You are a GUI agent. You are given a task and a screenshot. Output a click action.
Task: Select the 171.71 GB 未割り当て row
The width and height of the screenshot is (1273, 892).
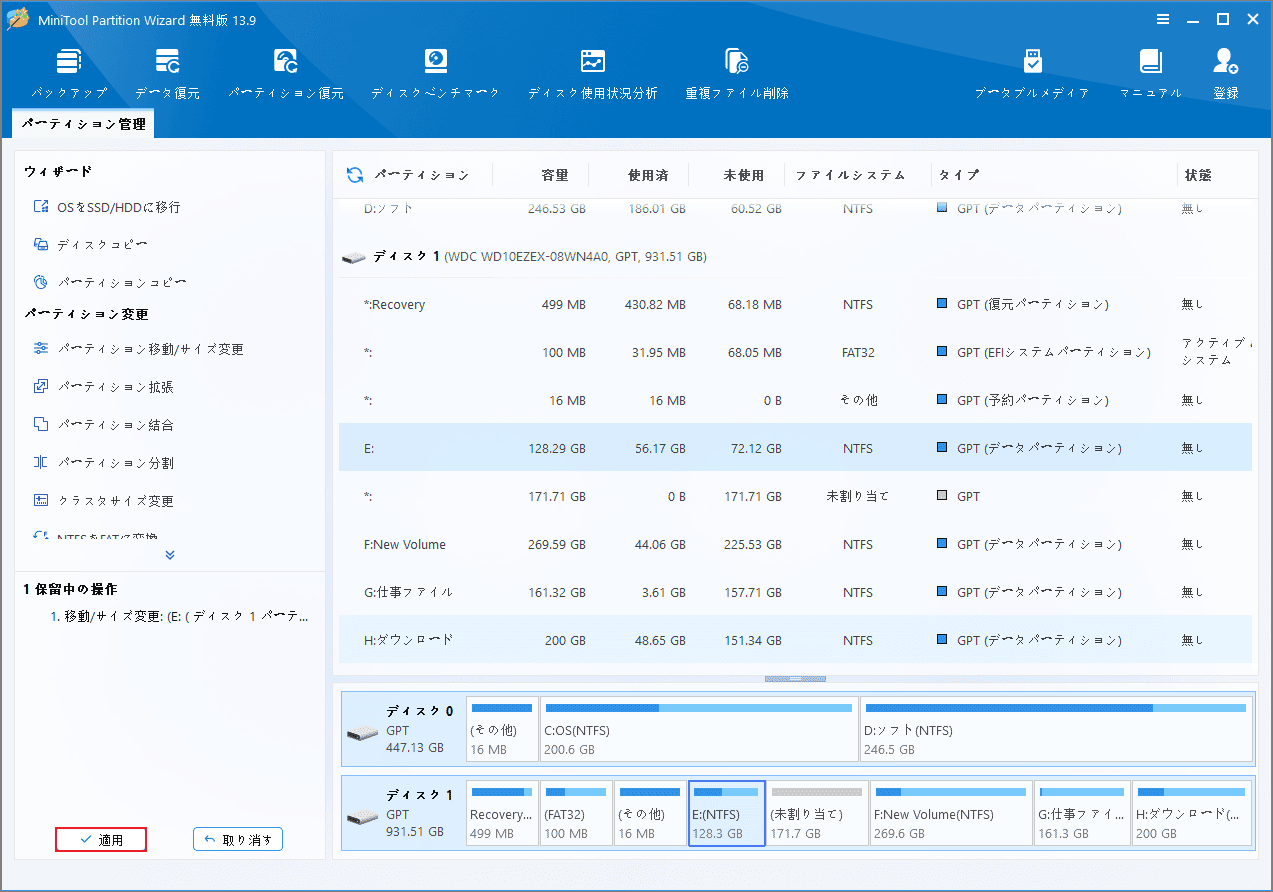point(795,496)
